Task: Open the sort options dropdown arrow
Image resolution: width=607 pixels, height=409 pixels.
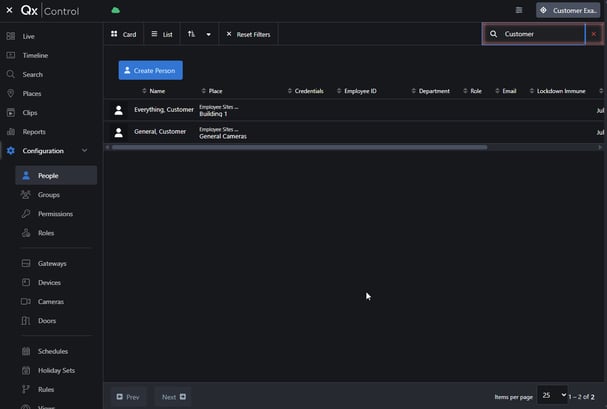Action: tap(209, 34)
